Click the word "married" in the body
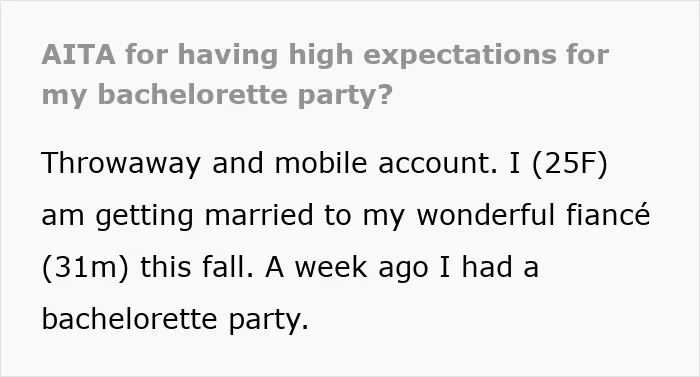The image size is (700, 377). [x=259, y=215]
